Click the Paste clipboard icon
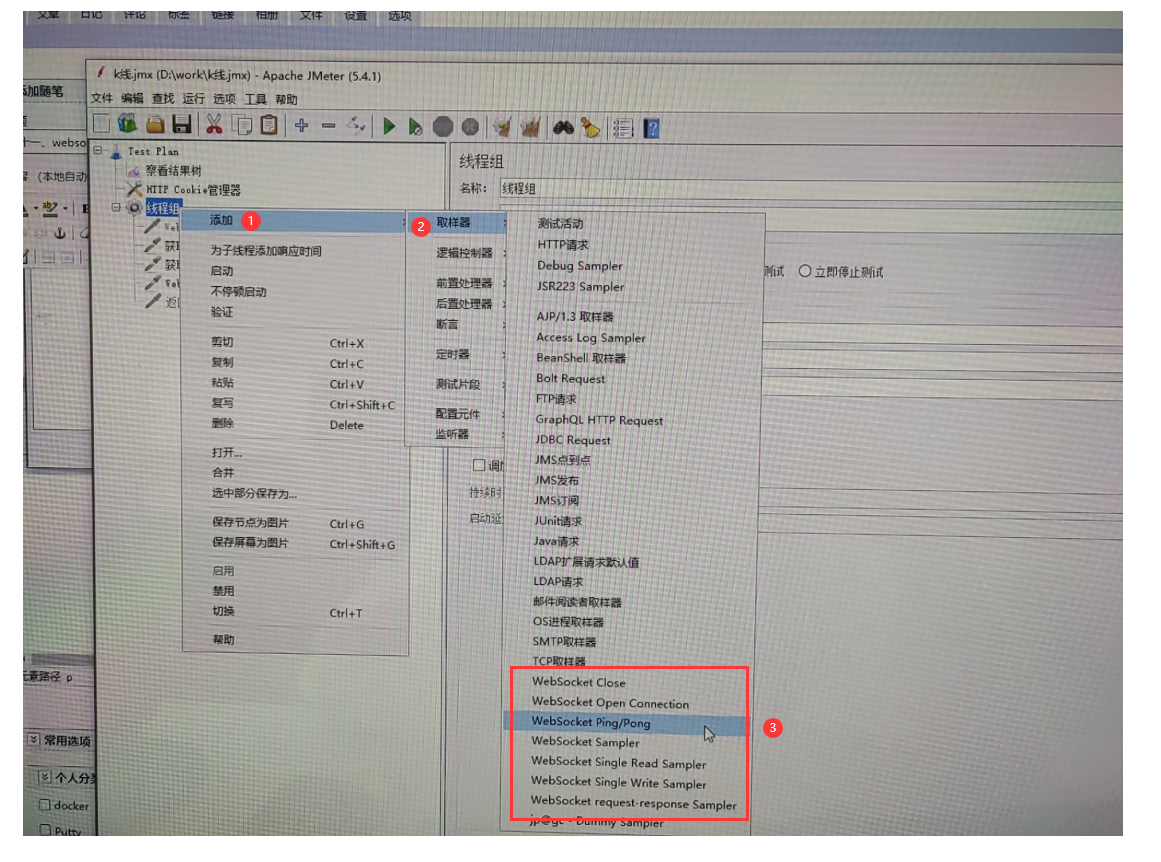 (269, 125)
